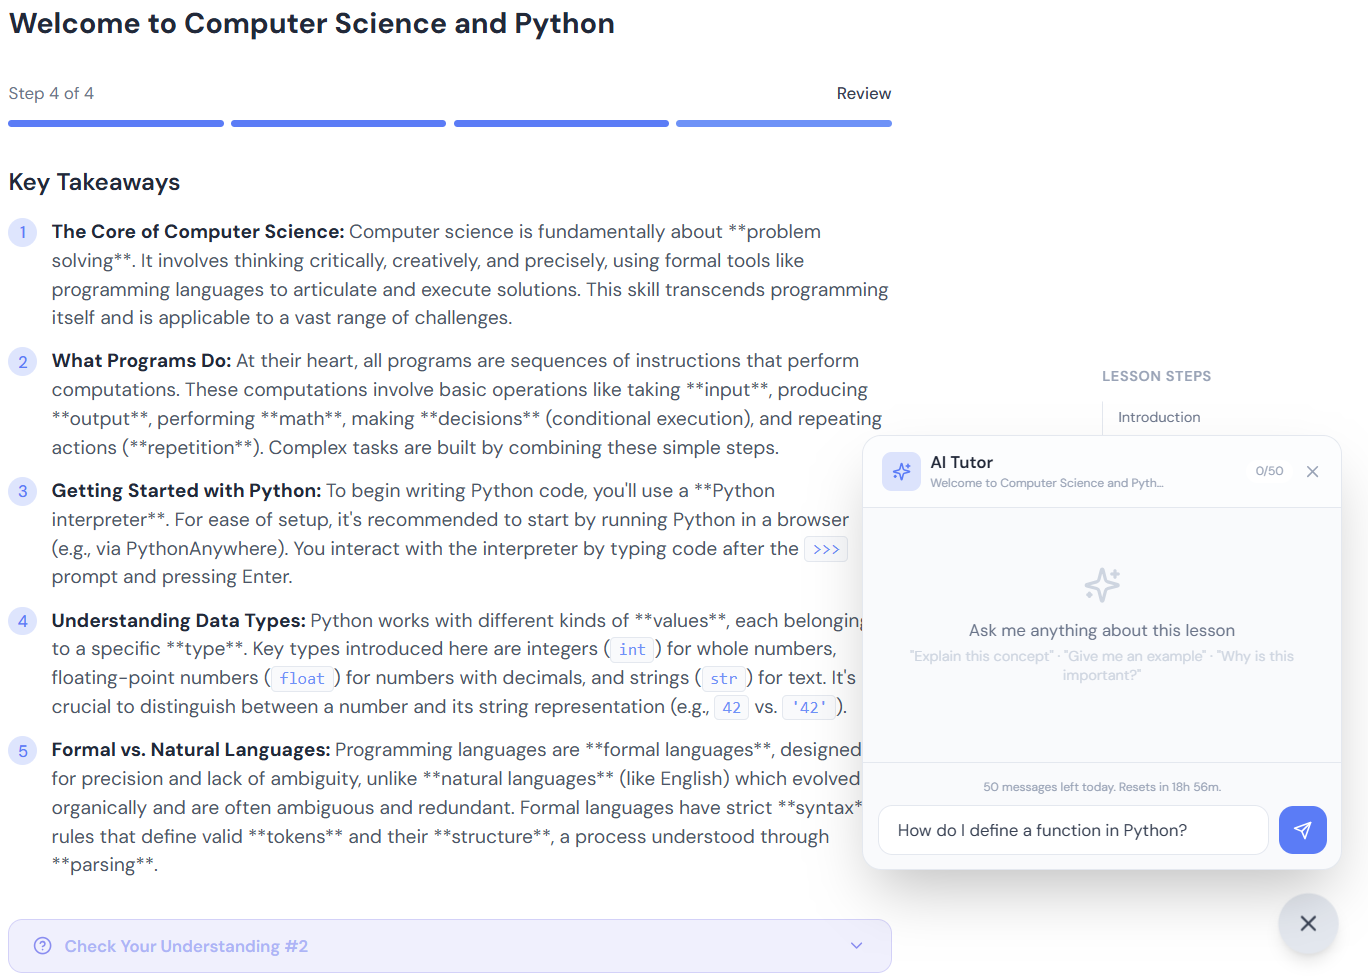
Task: Click the large sparkle icon in chat area
Action: click(1102, 585)
